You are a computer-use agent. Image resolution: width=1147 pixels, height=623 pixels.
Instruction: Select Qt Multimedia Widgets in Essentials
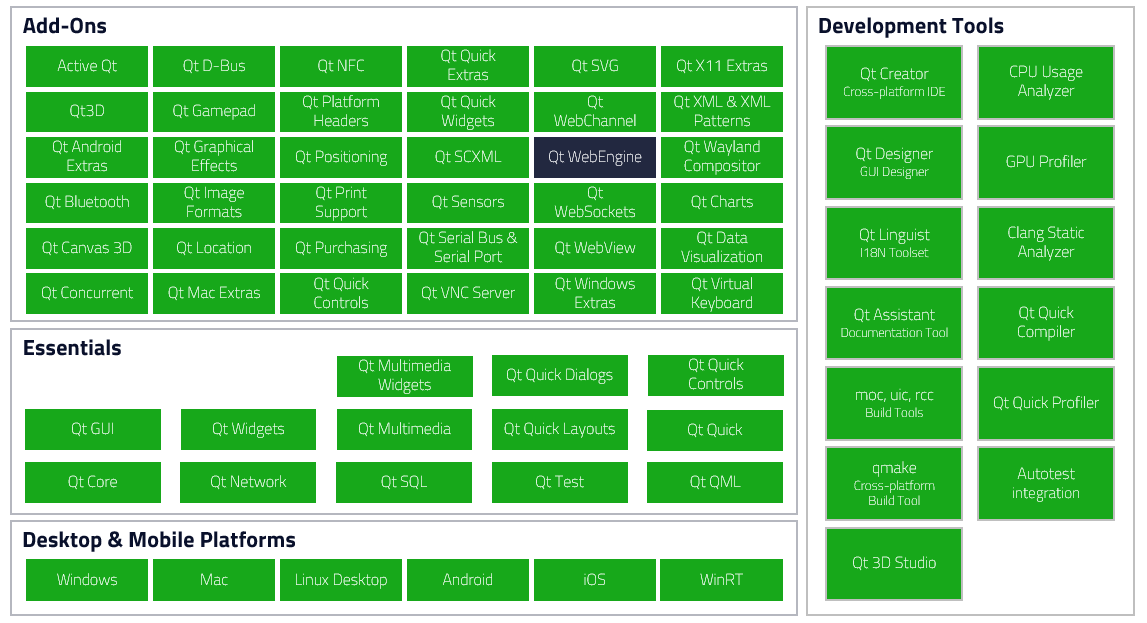(x=405, y=376)
